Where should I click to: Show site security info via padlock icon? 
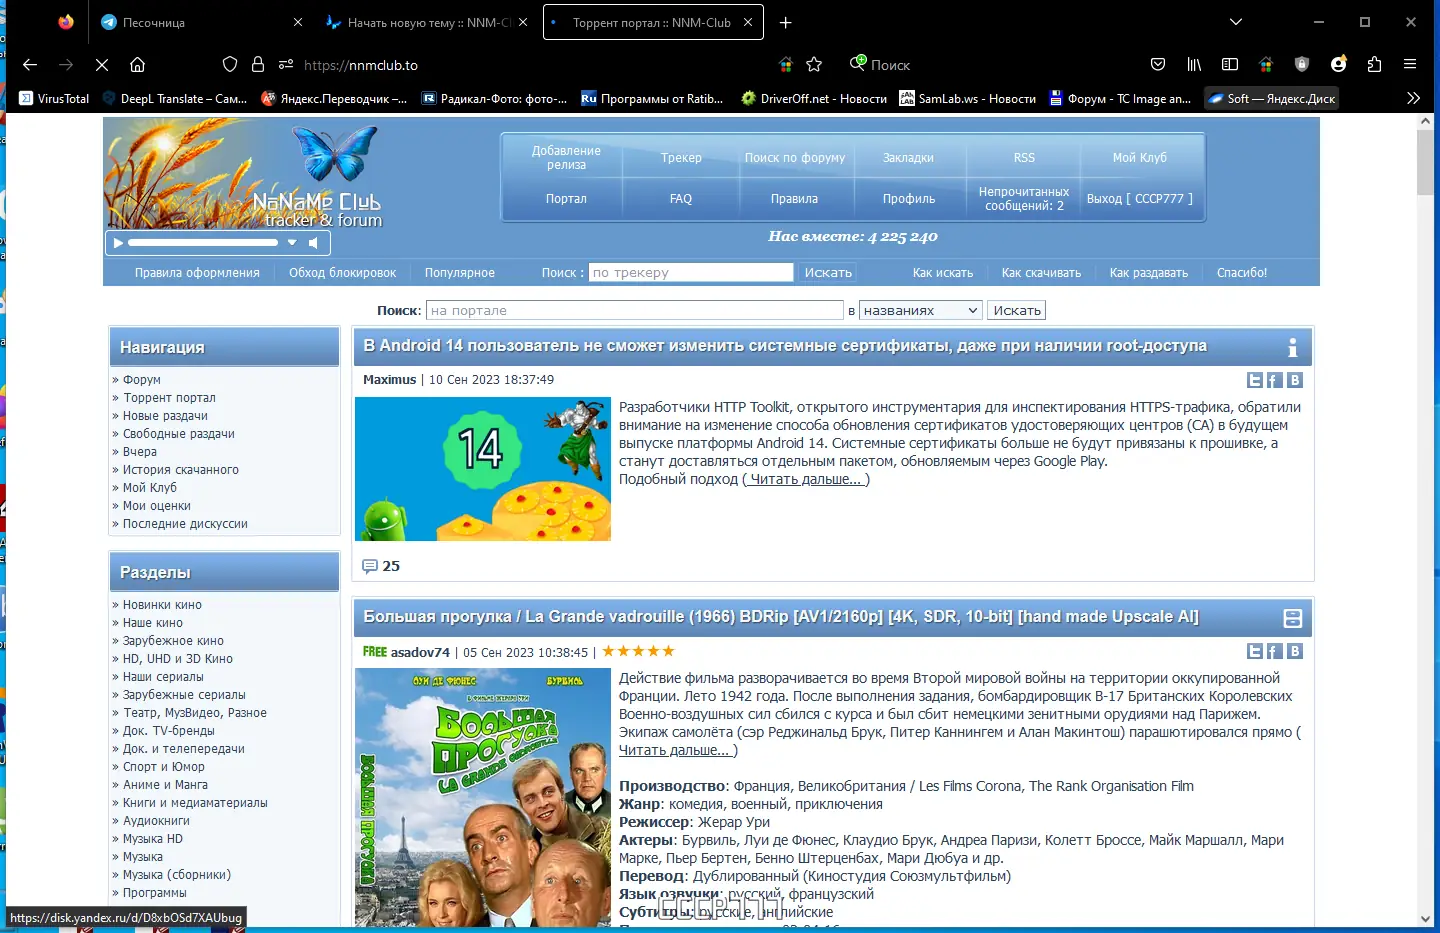pyautogui.click(x=258, y=65)
